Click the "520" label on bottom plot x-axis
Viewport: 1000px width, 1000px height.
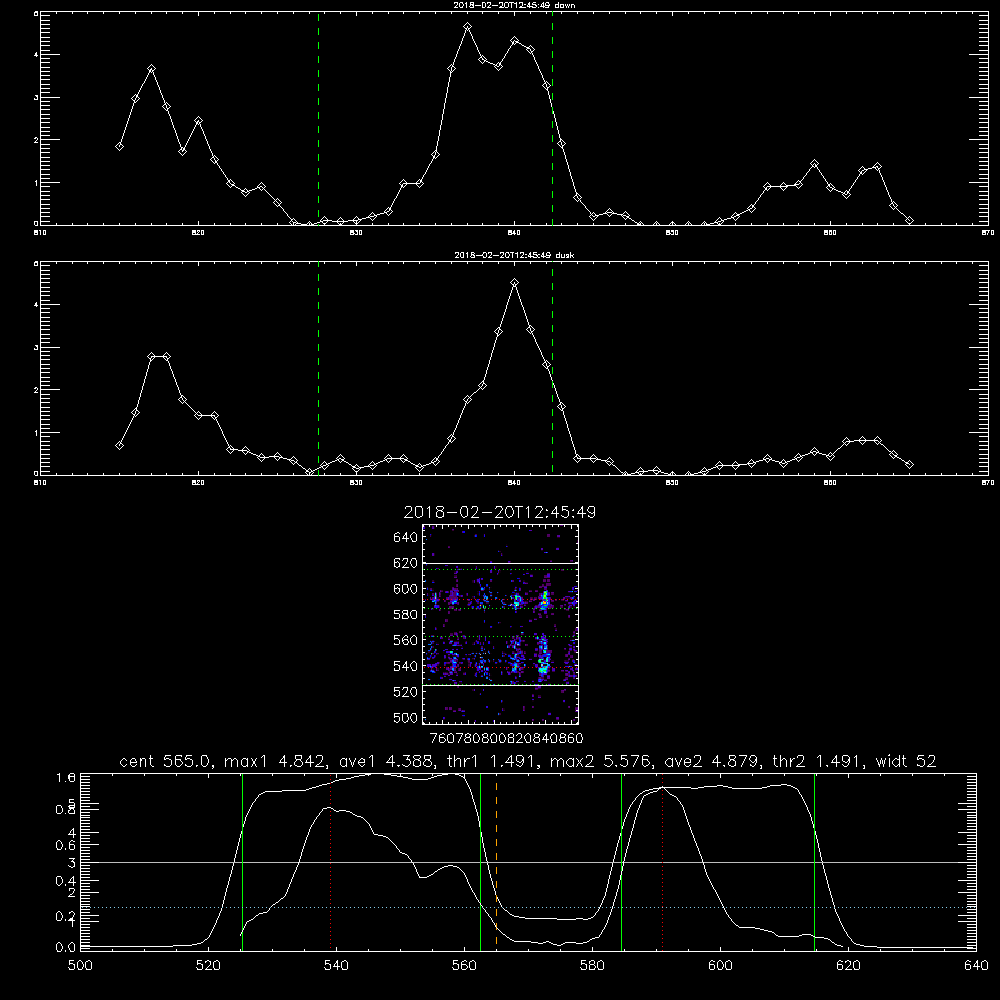pyautogui.click(x=208, y=966)
